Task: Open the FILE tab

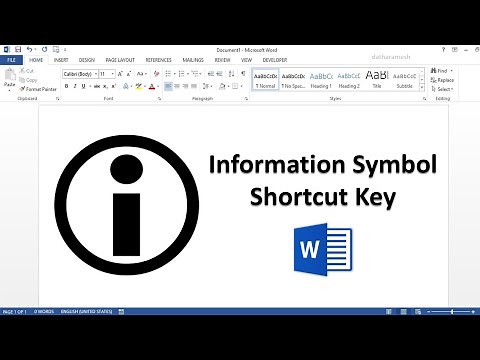Action: coord(11,60)
